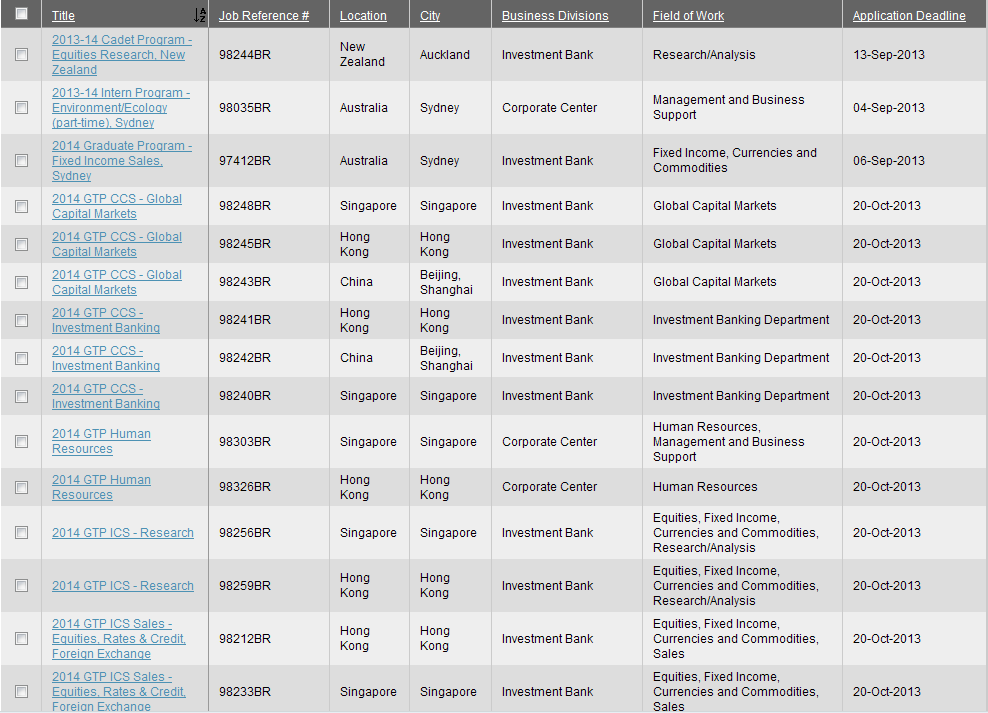The width and height of the screenshot is (988, 713).
Task: Open the 2014 GTP Human Resources link for 98326BR
Action: tap(101, 487)
